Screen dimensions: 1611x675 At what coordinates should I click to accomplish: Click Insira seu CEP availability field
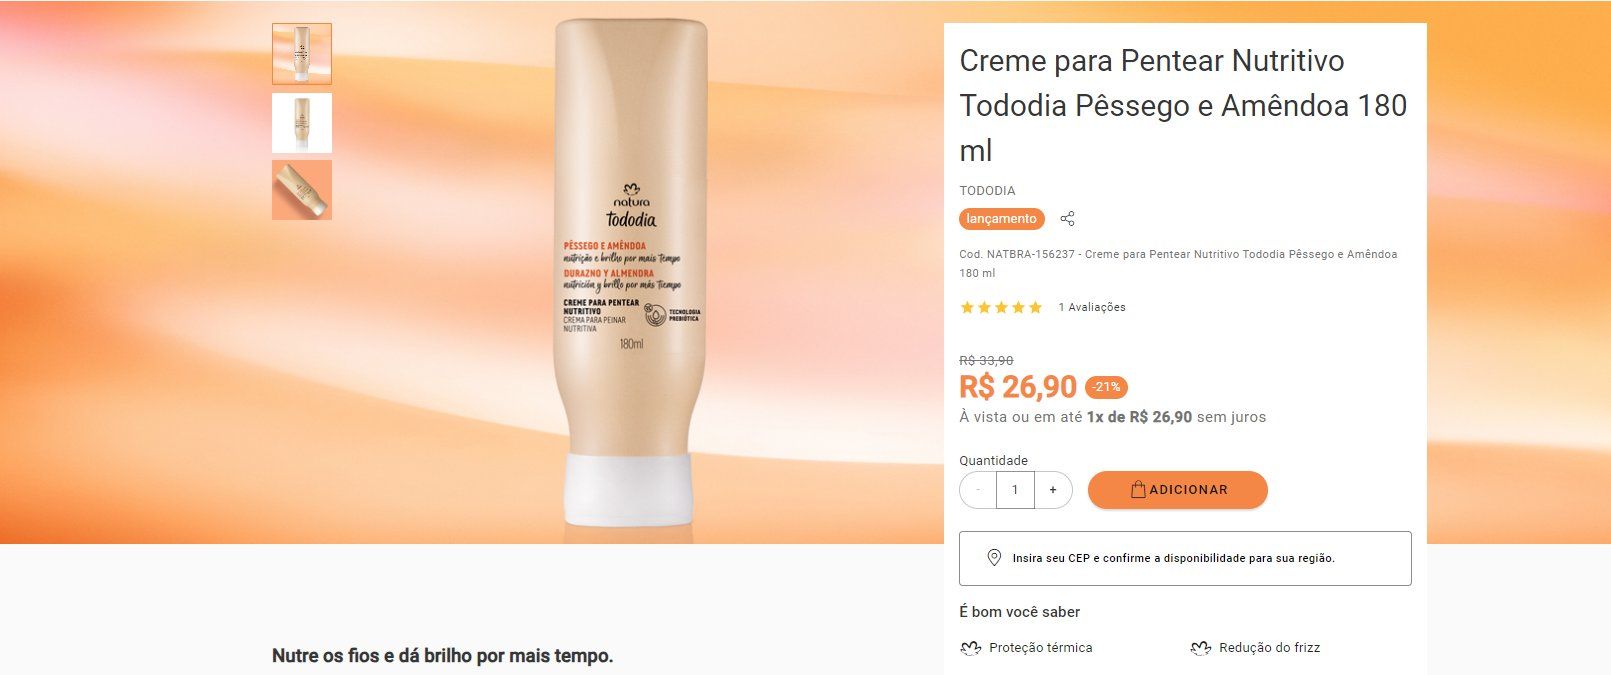[x=1185, y=558]
